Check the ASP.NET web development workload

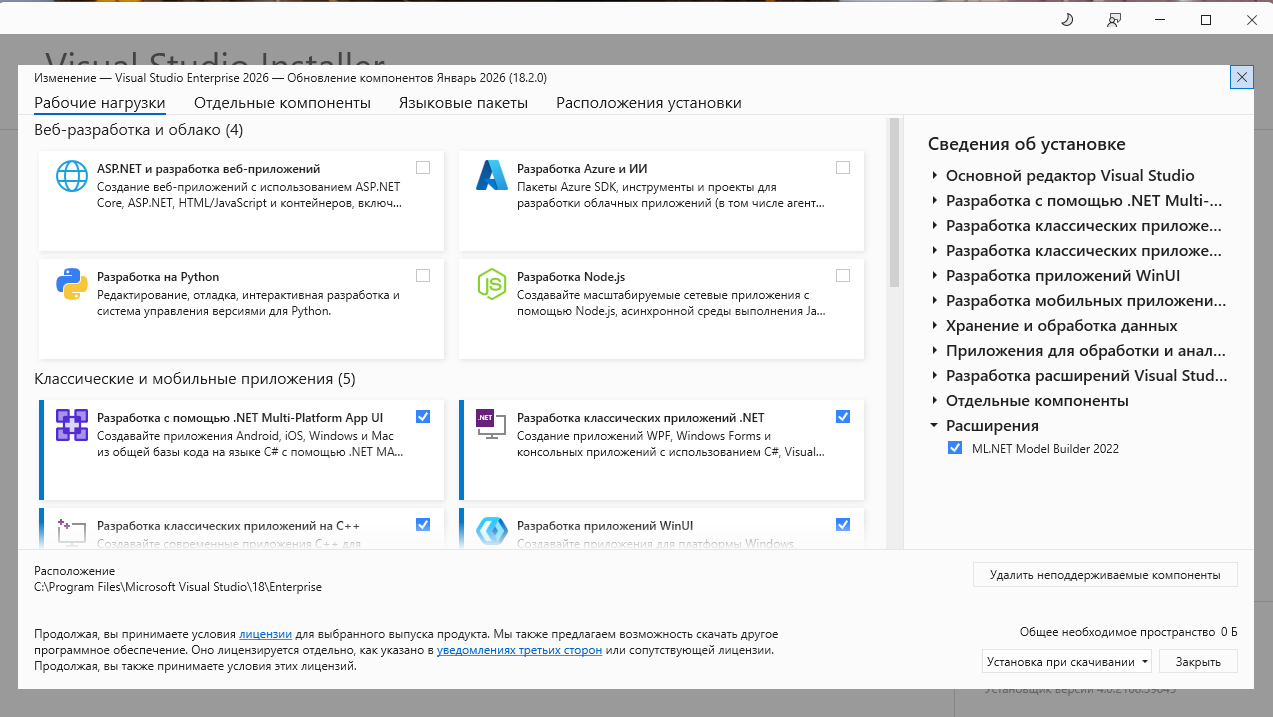[x=423, y=167]
